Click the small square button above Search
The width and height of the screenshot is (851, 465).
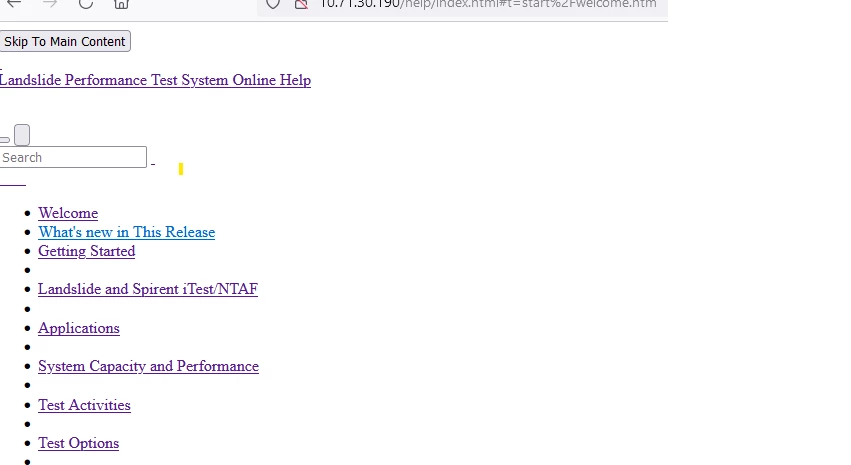click(22, 135)
